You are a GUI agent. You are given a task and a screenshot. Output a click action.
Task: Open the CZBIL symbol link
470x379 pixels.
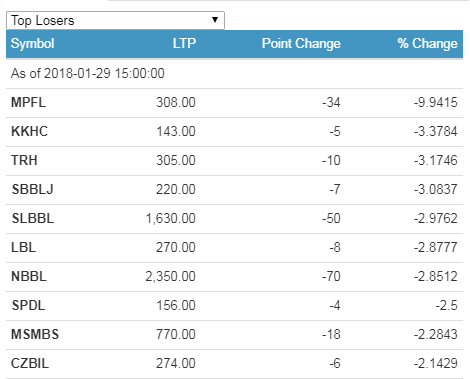tap(30, 363)
